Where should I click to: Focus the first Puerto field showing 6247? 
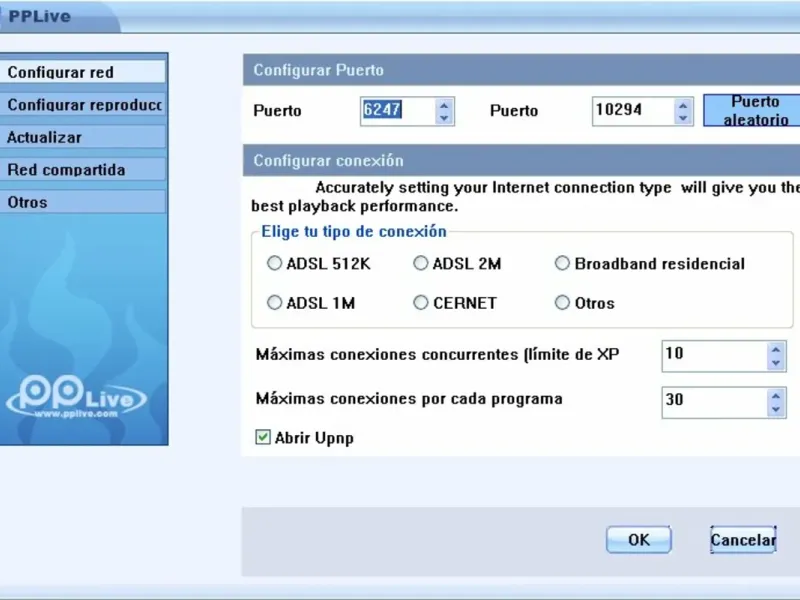pyautogui.click(x=398, y=111)
